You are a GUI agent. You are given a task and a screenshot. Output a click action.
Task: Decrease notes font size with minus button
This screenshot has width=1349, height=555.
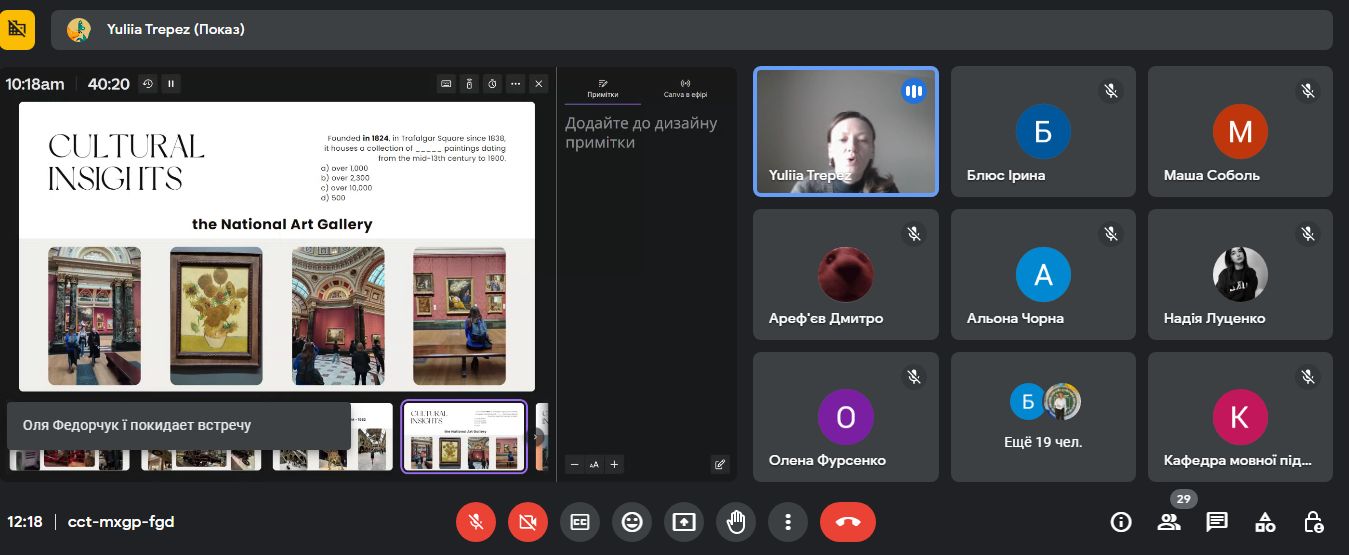coord(575,464)
